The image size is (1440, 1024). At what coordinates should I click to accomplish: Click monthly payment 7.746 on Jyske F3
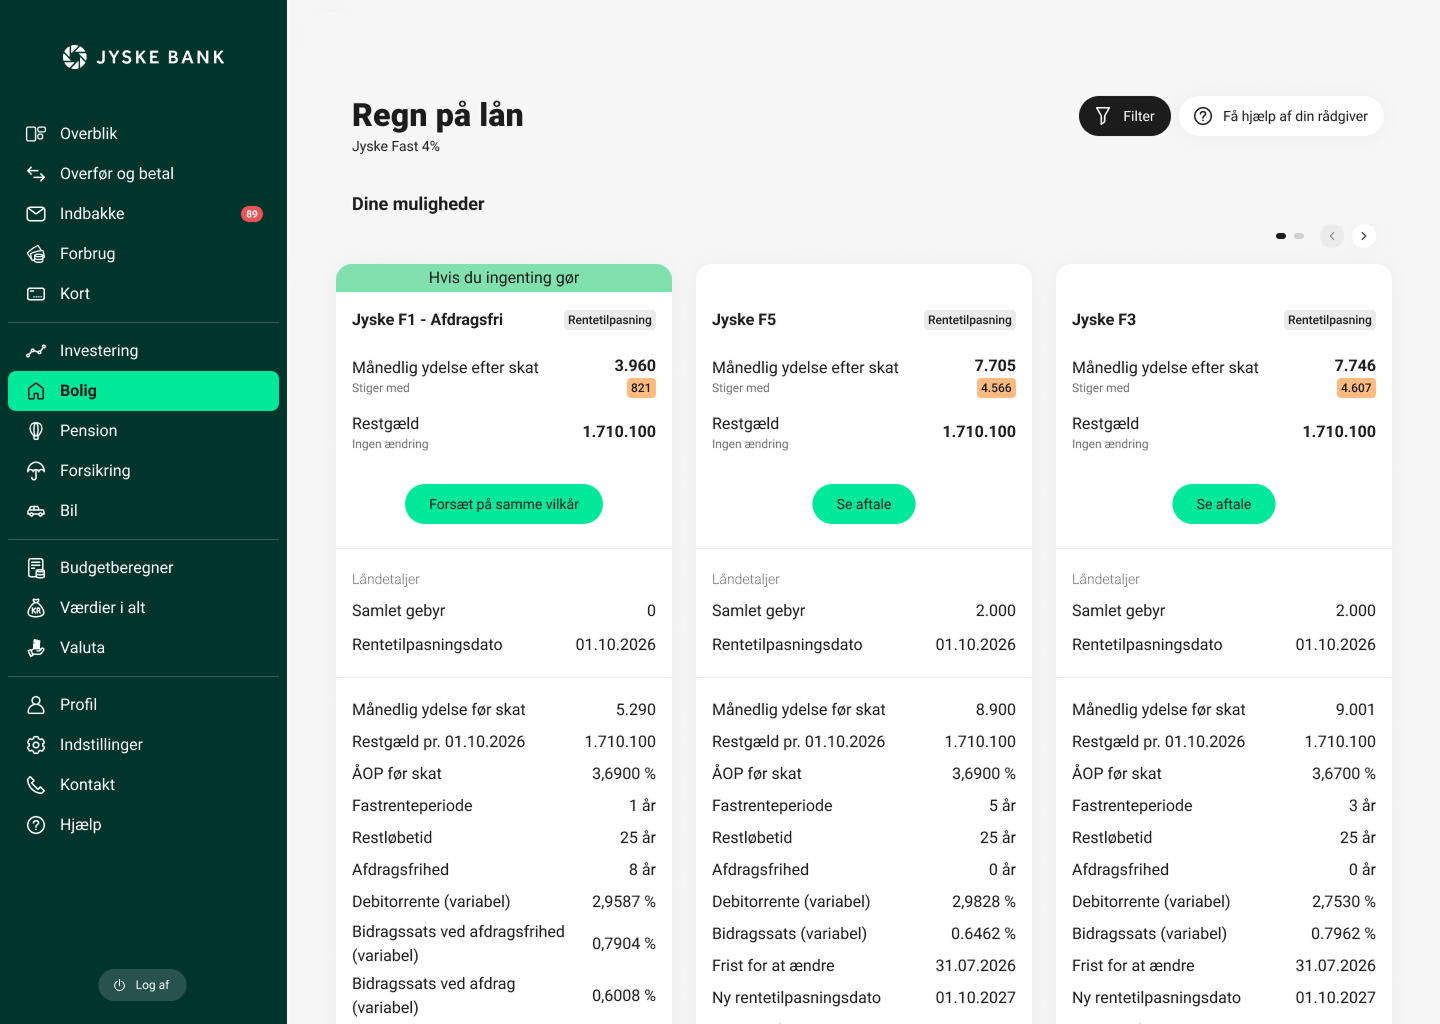tap(1355, 366)
